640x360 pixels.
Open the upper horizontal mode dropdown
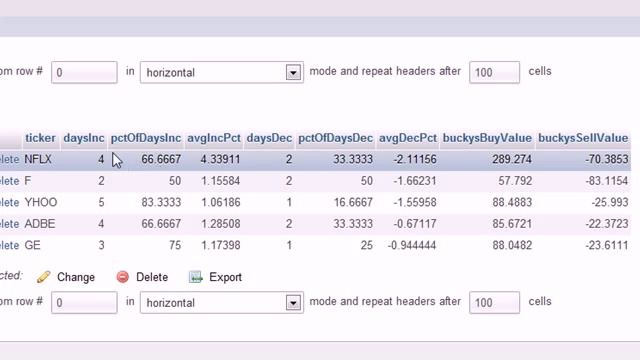[x=222, y=72]
